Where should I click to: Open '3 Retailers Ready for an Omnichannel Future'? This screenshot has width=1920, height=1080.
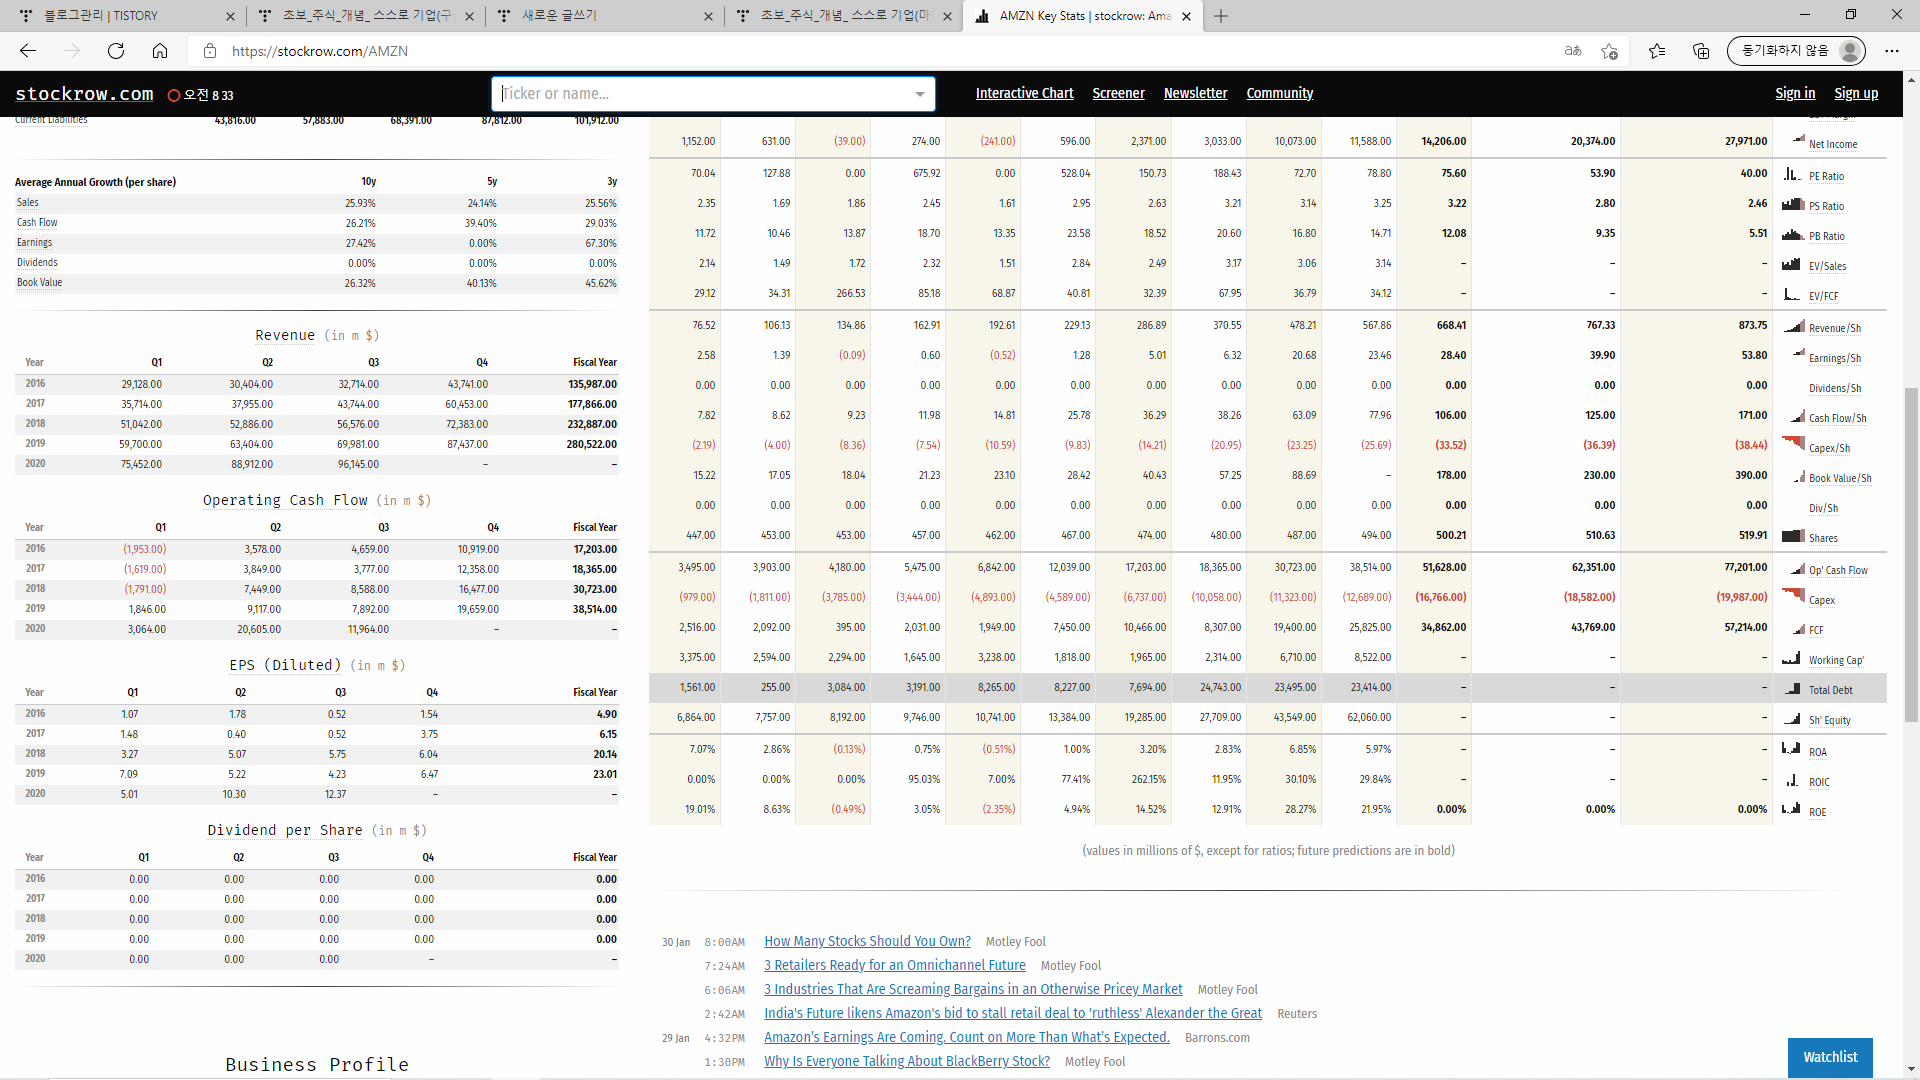tap(895, 965)
